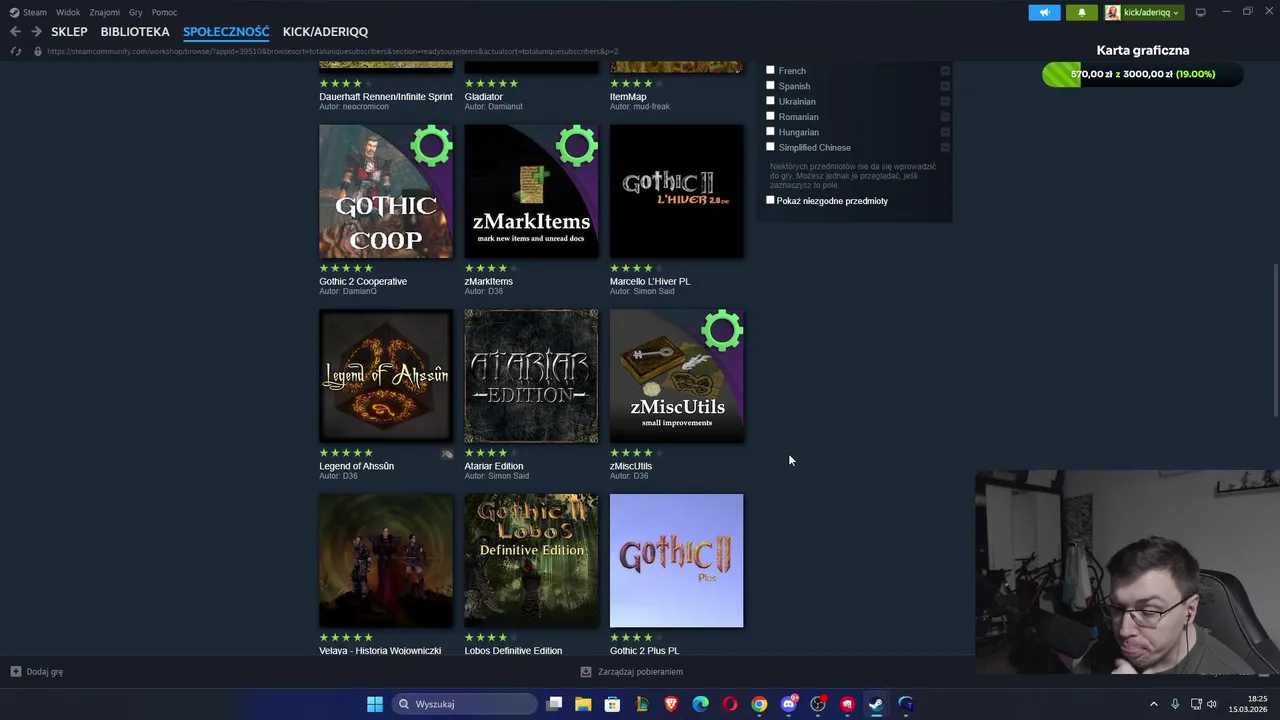Check the Spanish language filter
1280x720 pixels.
(x=770, y=85)
